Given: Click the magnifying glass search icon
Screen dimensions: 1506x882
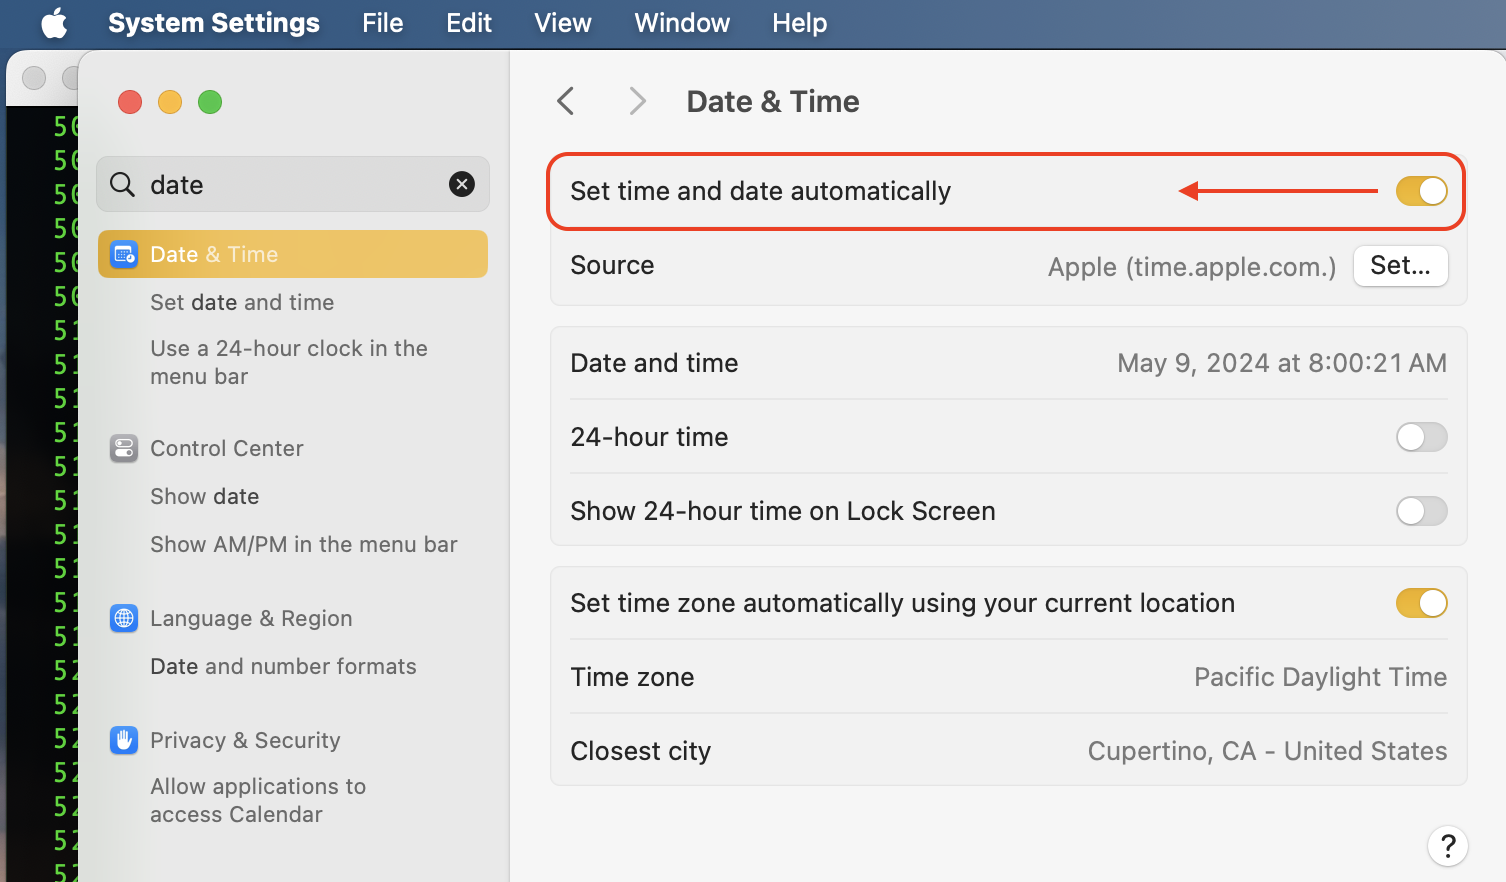Looking at the screenshot, I should tap(122, 185).
